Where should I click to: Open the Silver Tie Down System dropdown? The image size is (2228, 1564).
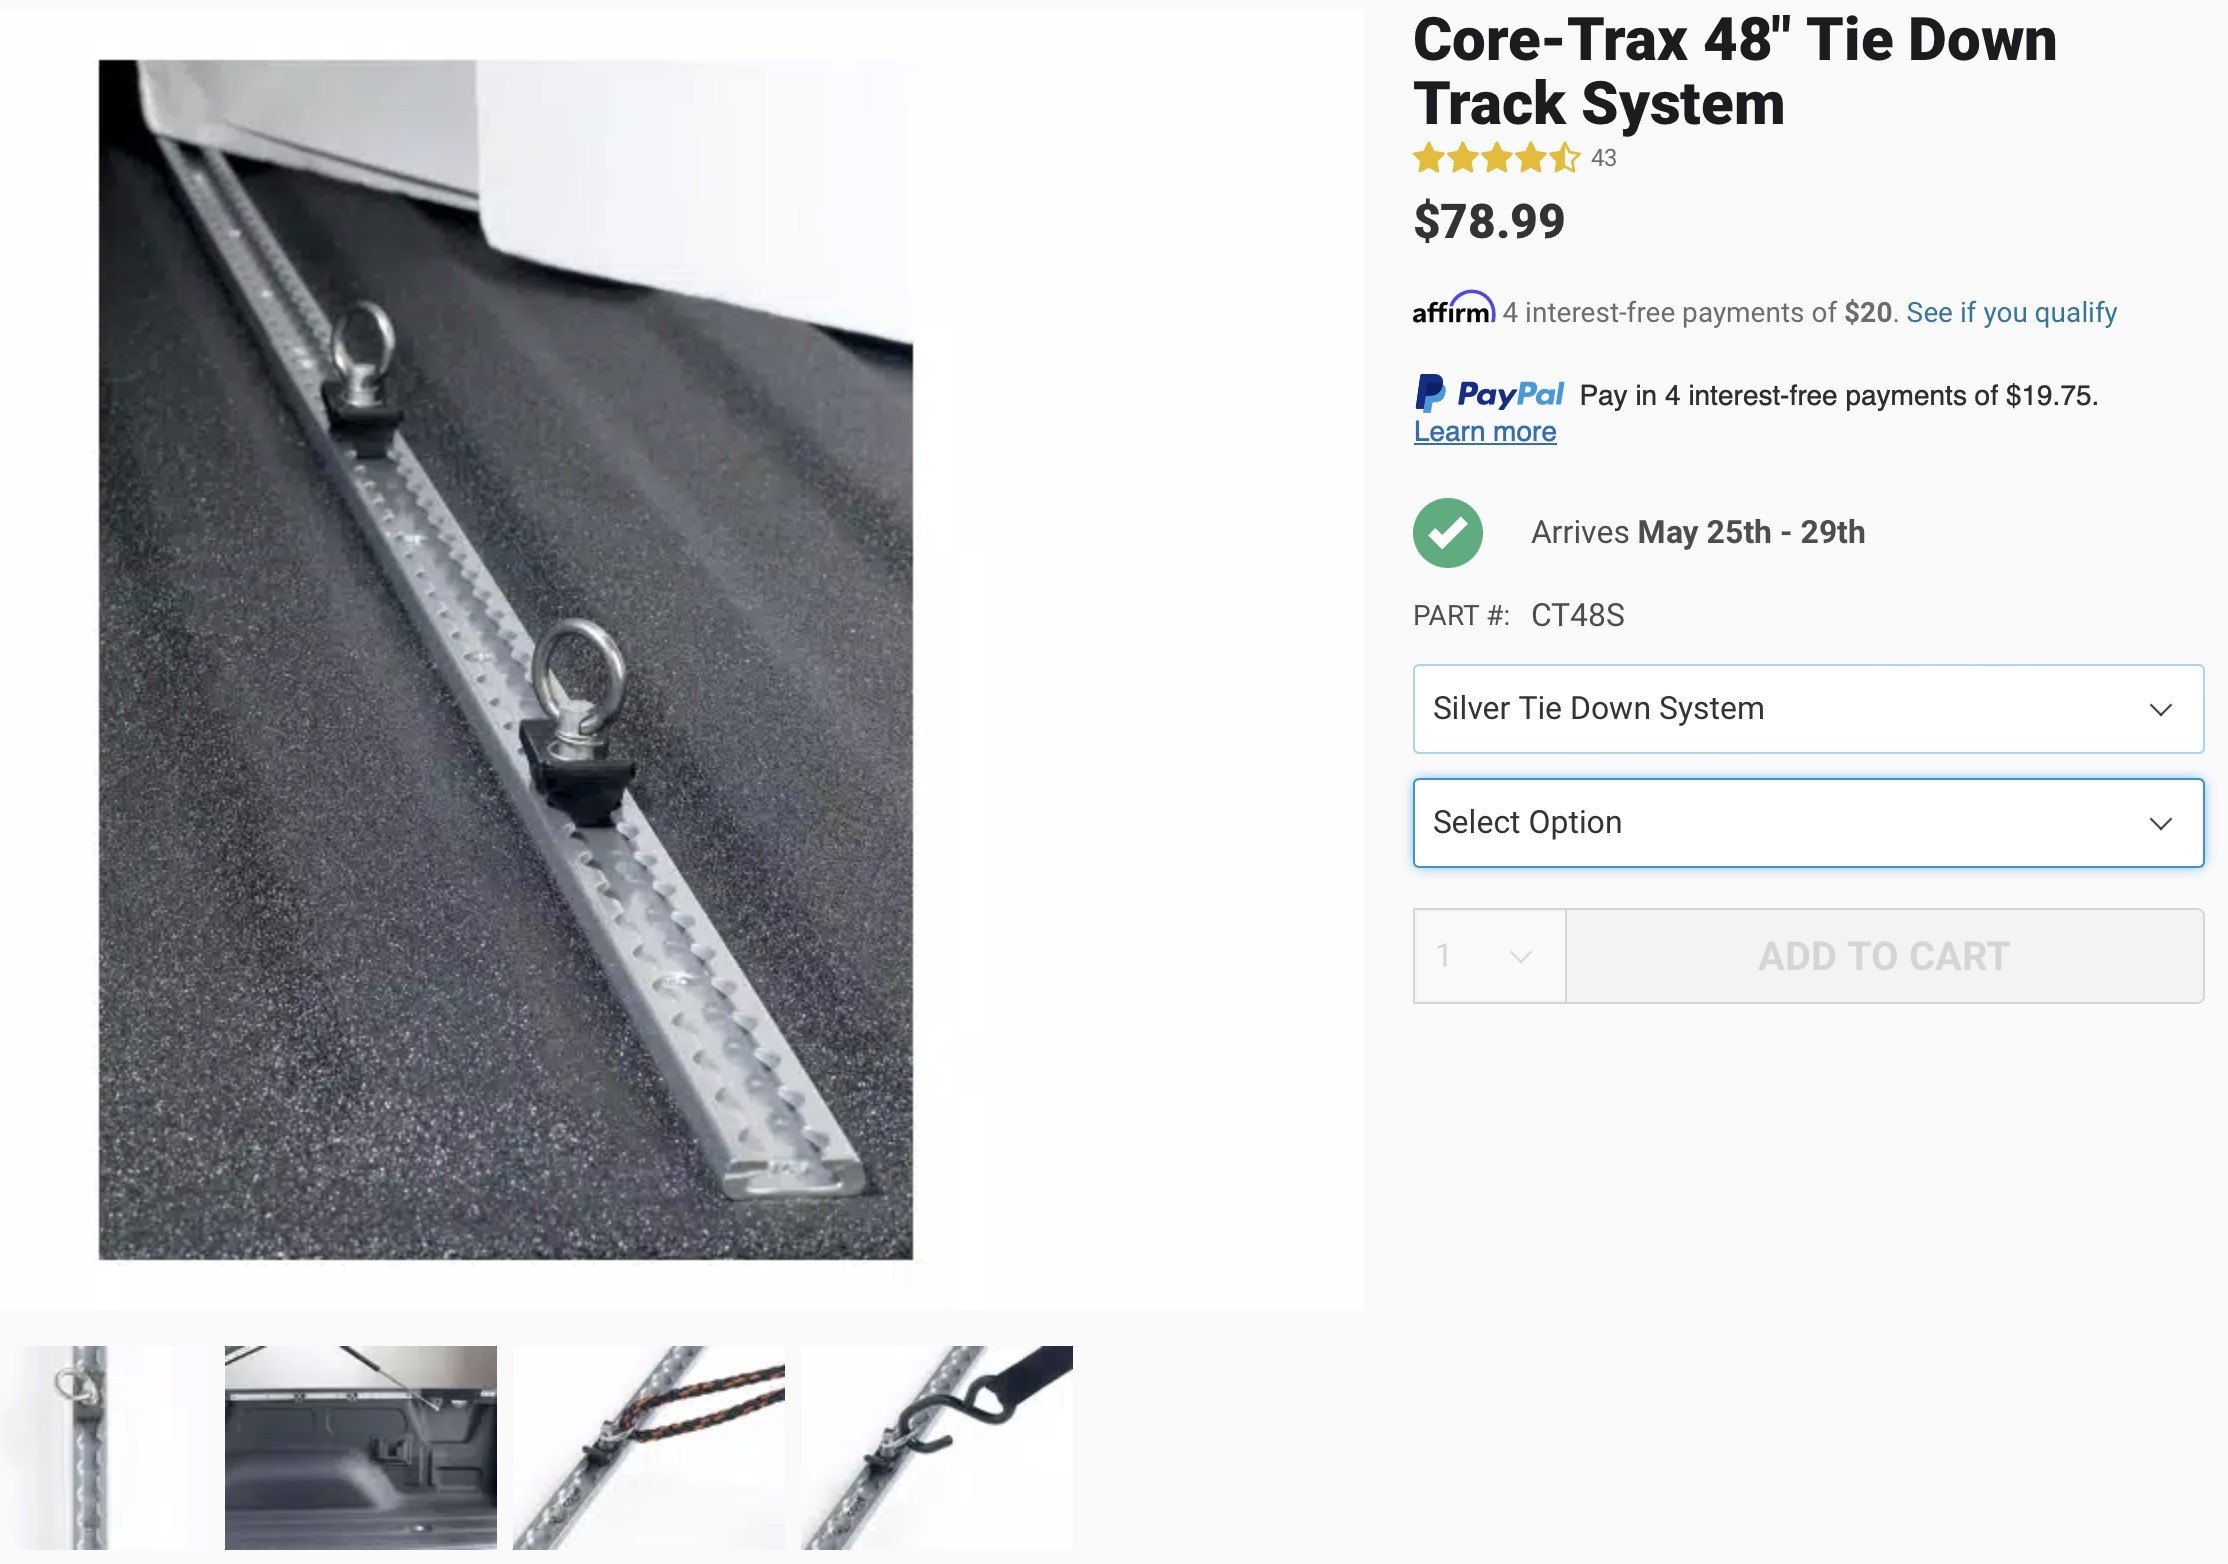1808,709
